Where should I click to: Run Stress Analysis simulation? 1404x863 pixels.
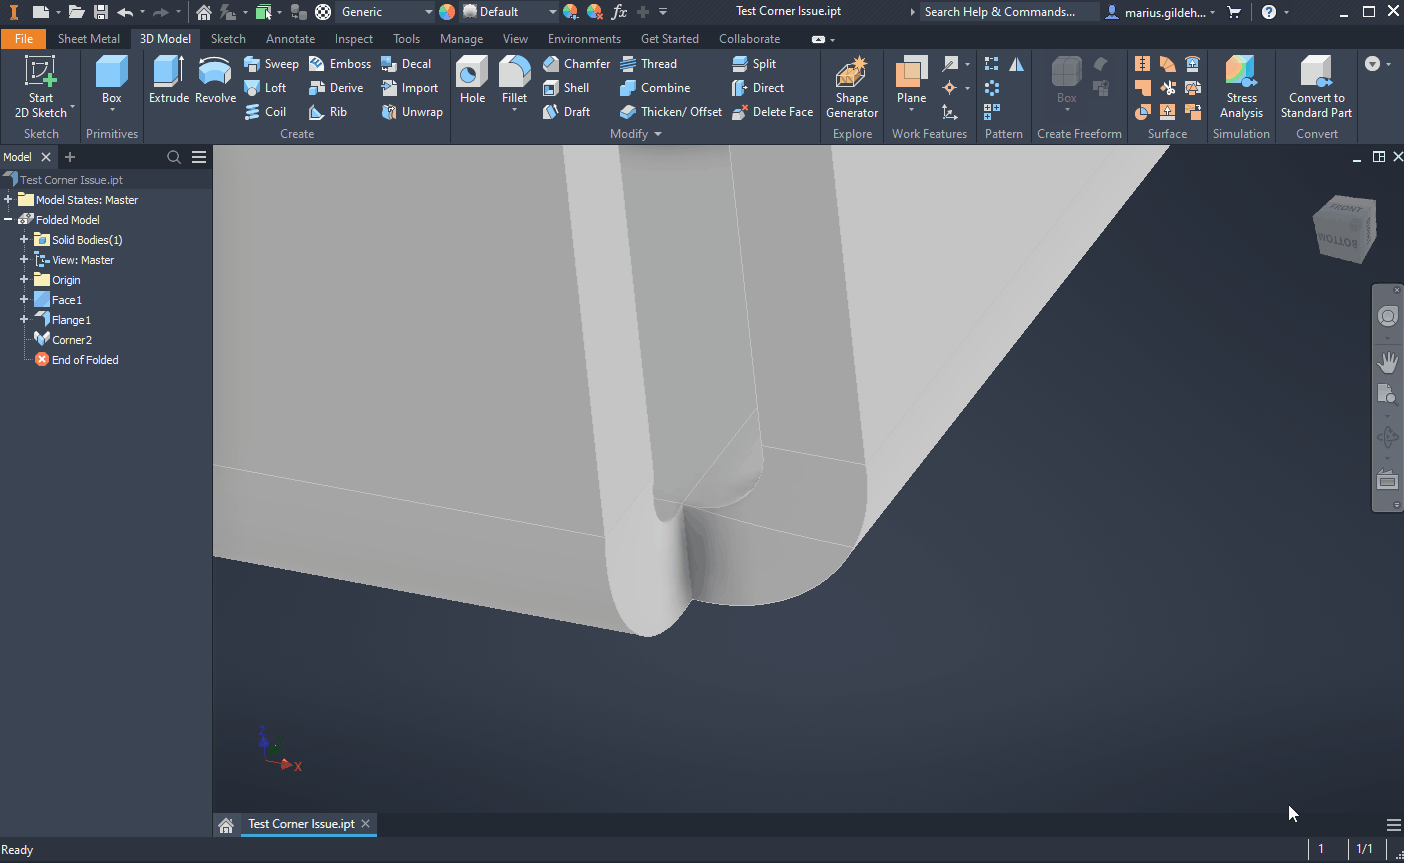1241,87
